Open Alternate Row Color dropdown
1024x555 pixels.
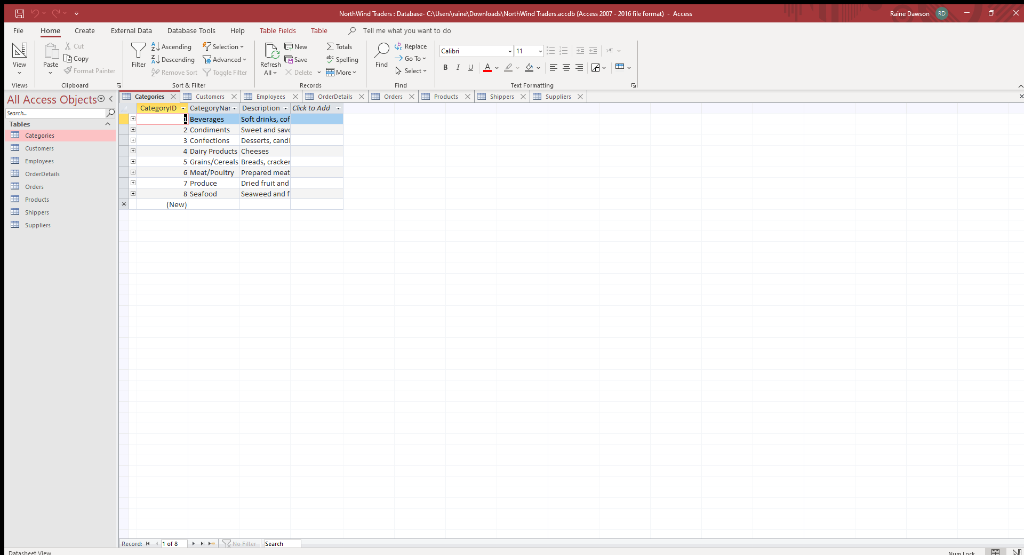point(623,67)
